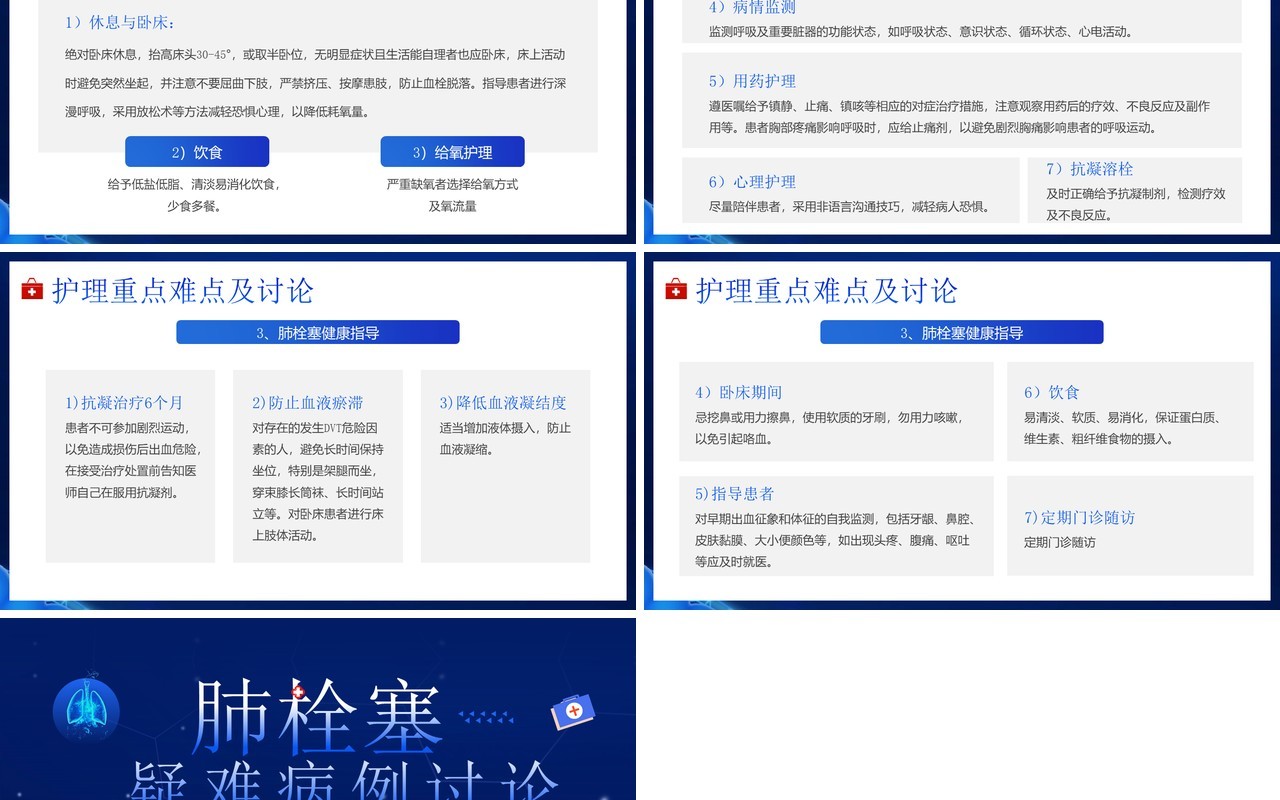Click the line "对早期出血征象和体征的自我监测"

click(835, 519)
